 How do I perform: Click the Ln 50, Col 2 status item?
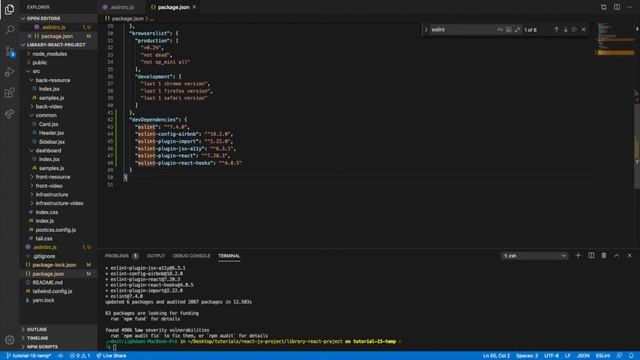coord(496,356)
